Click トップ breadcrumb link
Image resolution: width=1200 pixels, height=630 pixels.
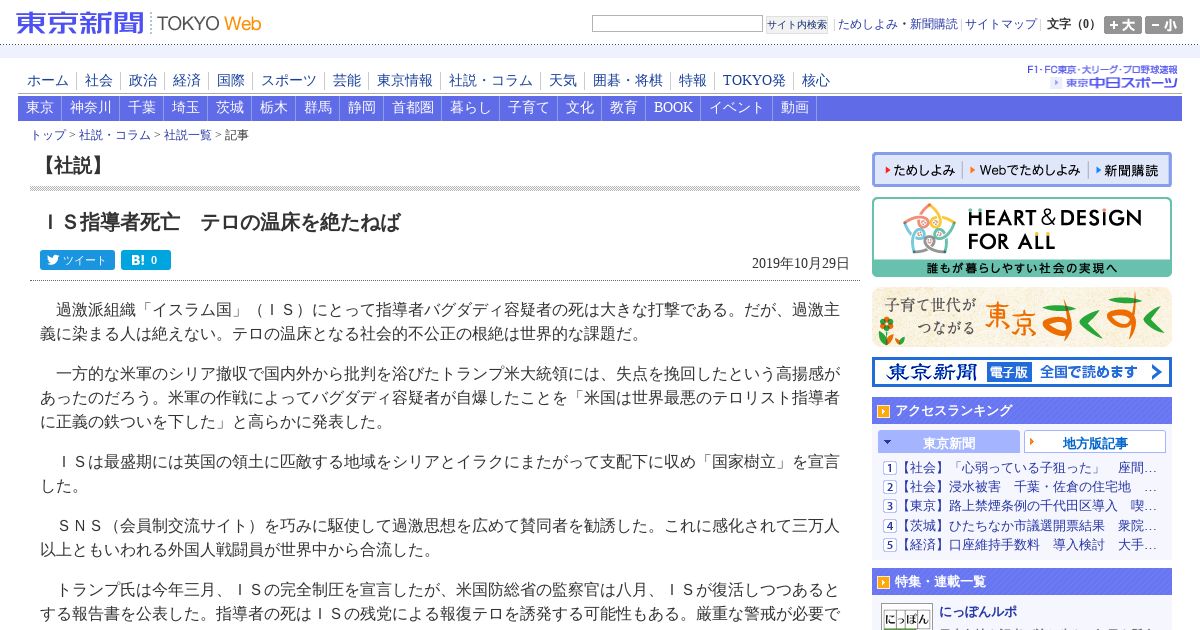pos(48,135)
